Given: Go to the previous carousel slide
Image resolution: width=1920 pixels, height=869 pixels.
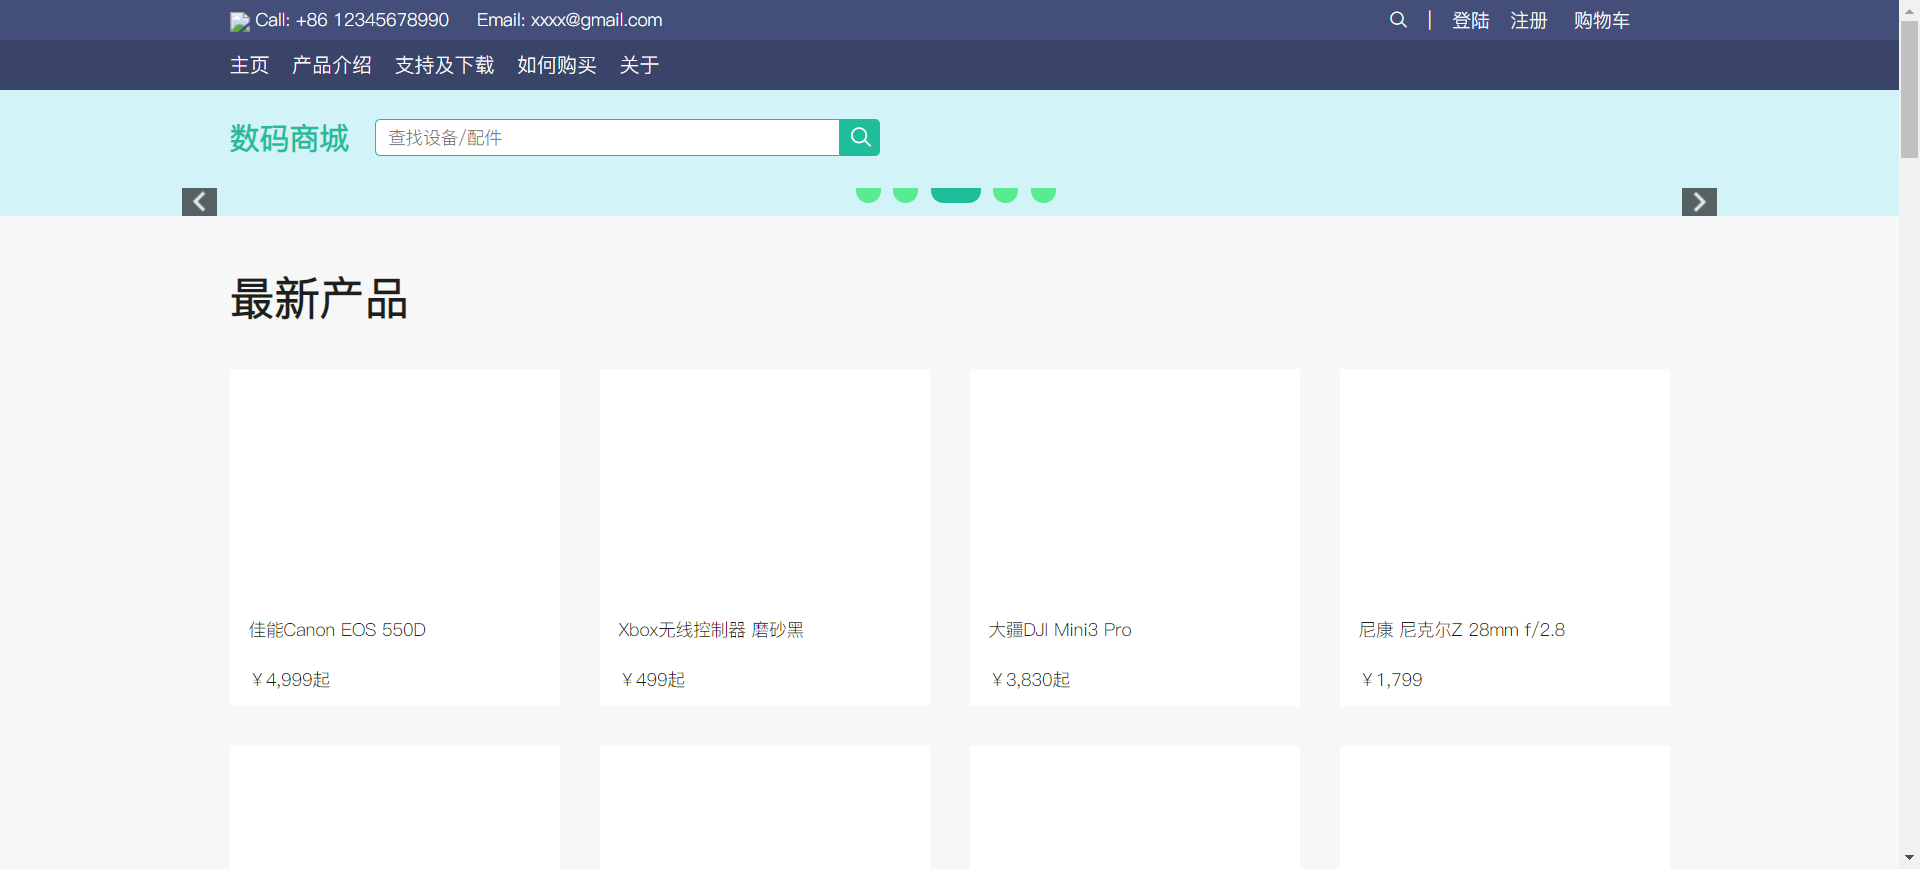Looking at the screenshot, I should [199, 202].
